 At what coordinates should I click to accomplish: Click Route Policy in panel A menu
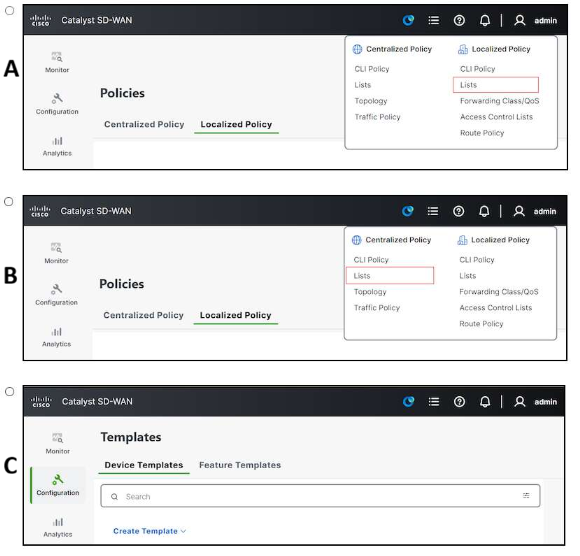pyautogui.click(x=482, y=133)
